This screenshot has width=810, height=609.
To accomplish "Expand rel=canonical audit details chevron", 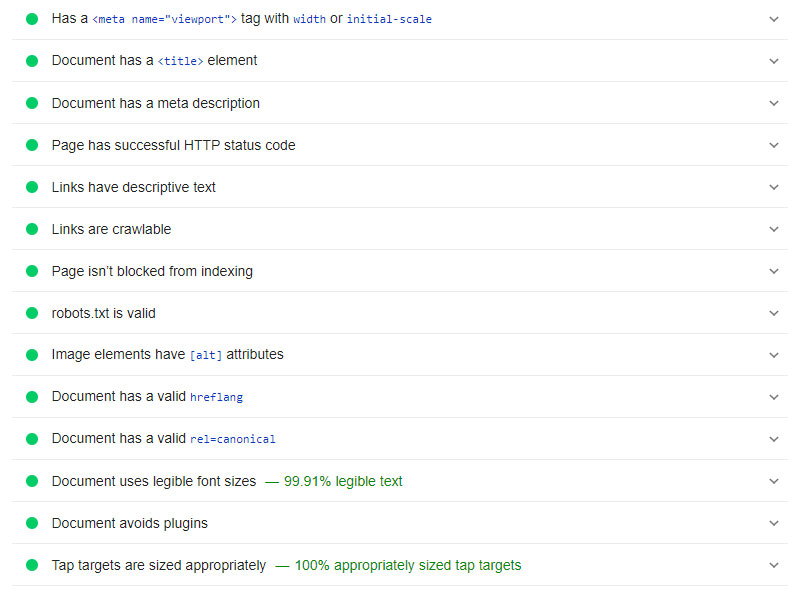I will (x=773, y=439).
